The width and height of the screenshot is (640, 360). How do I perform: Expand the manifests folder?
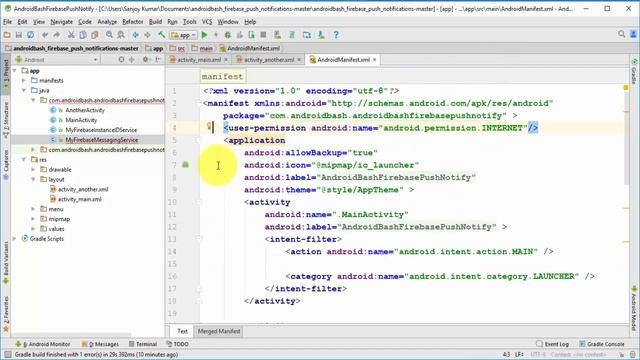(x=24, y=80)
